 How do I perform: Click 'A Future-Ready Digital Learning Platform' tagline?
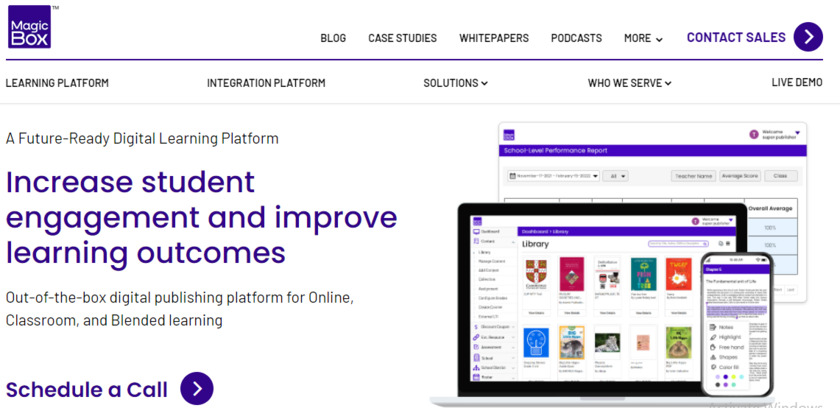[142, 138]
